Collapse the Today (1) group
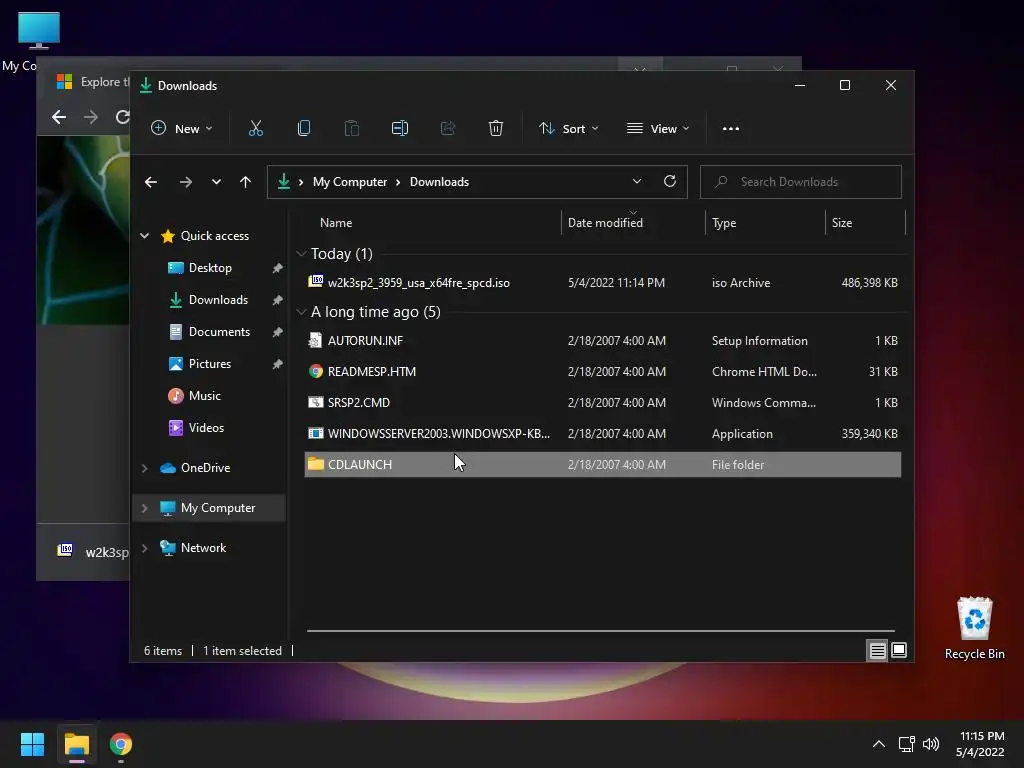The image size is (1024, 768). (x=301, y=253)
